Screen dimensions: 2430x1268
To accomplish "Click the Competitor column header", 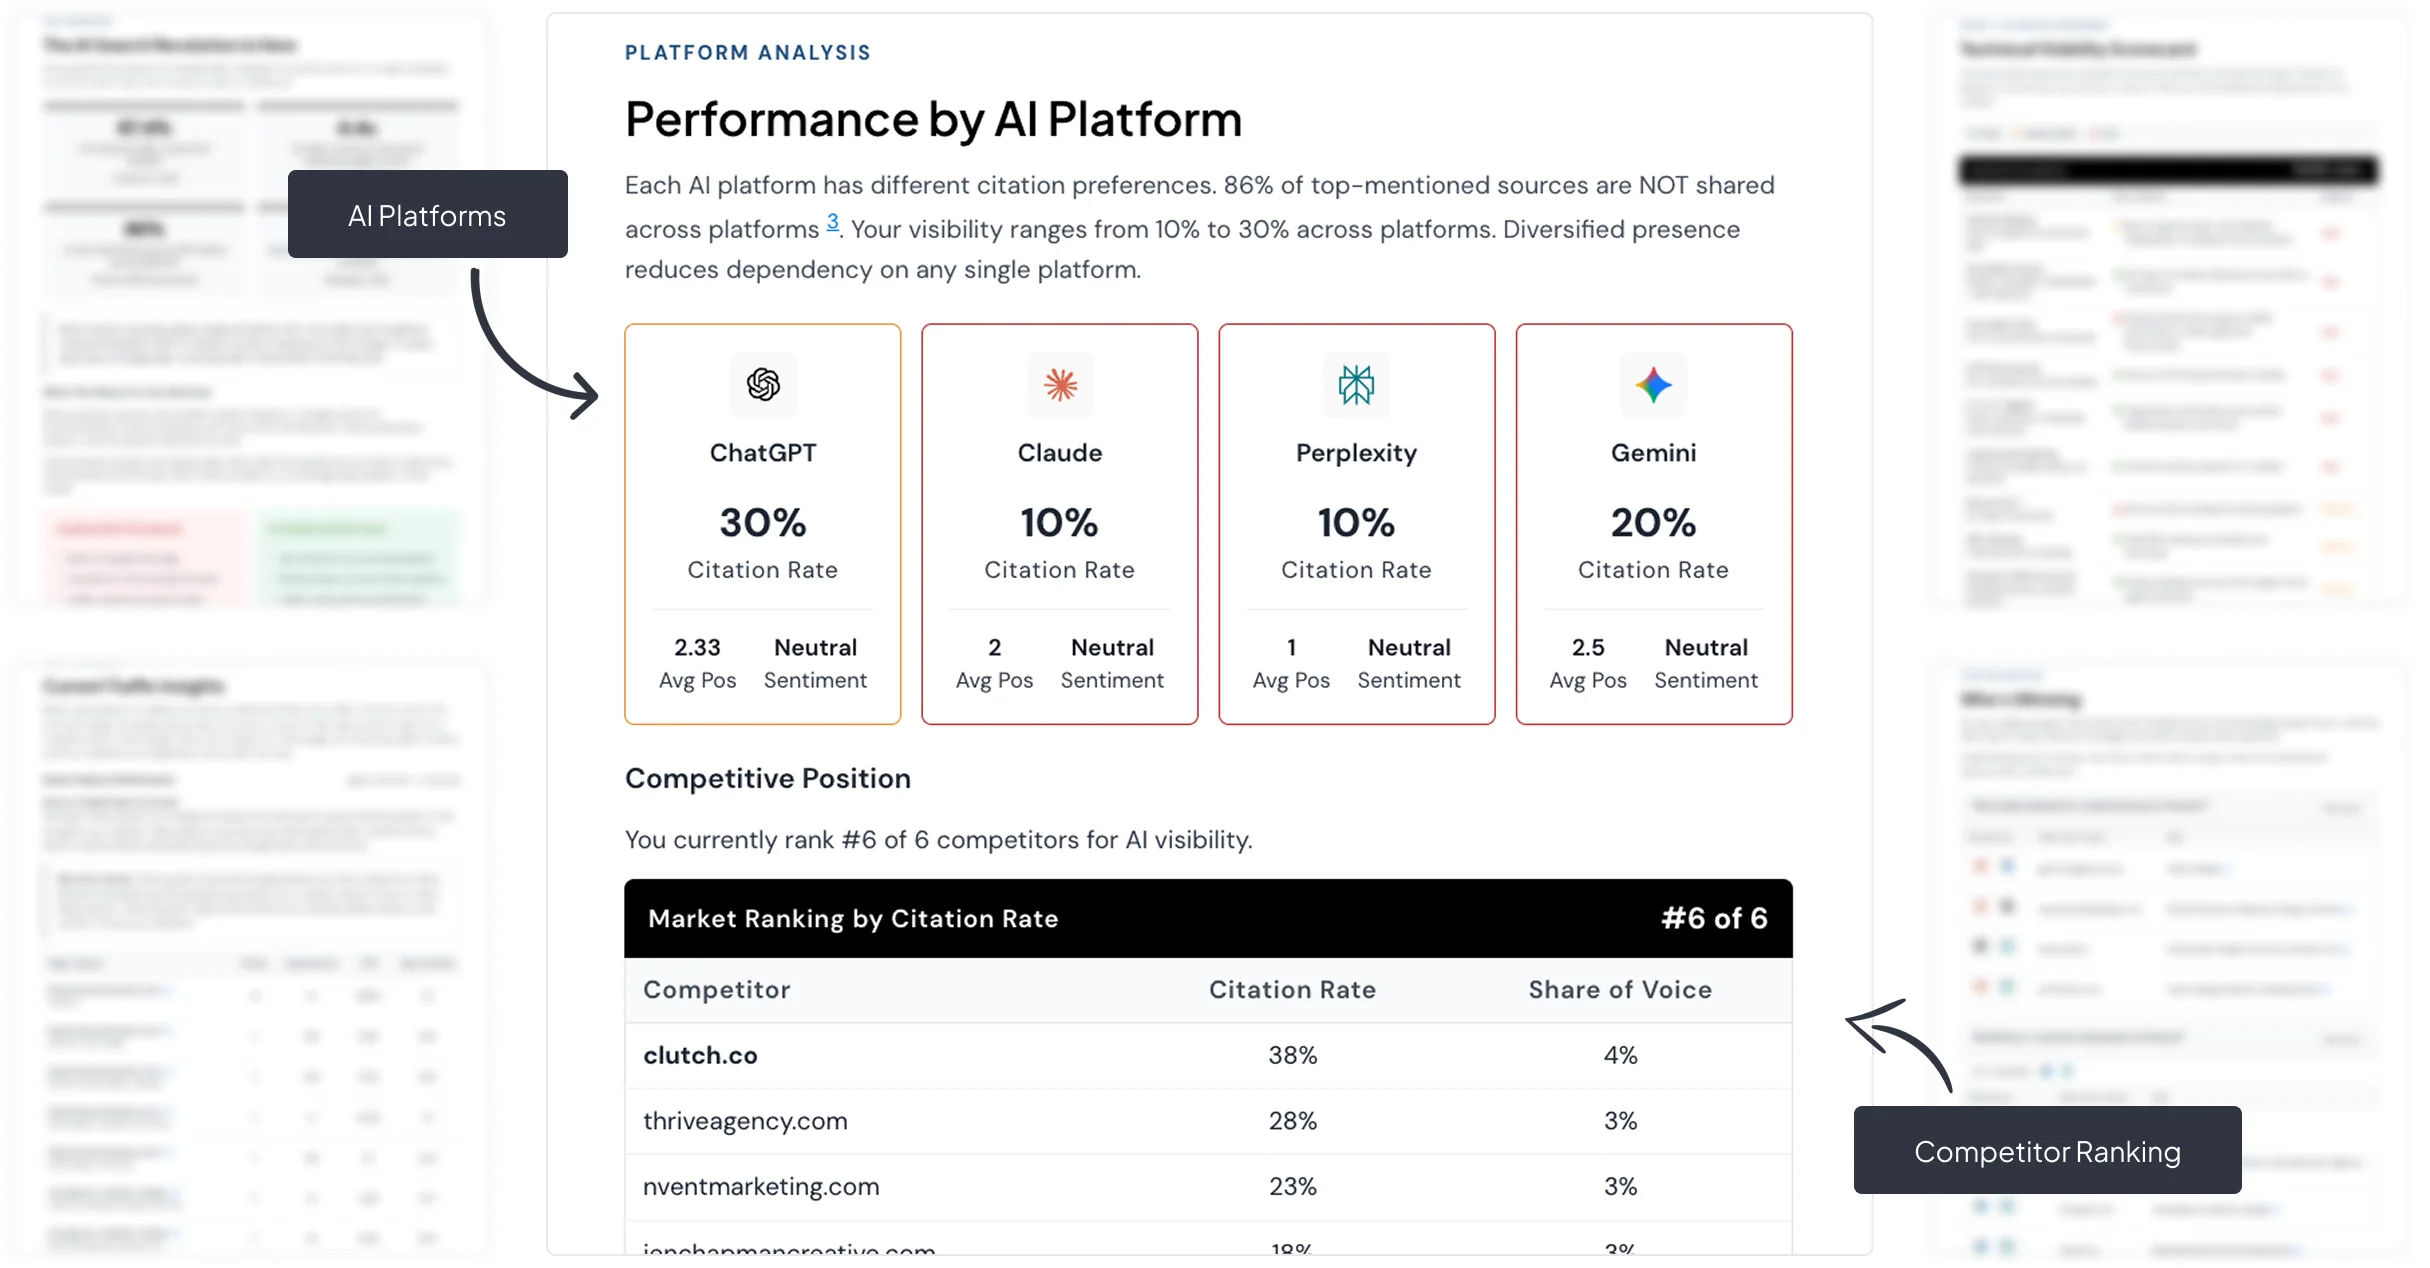I will (716, 990).
